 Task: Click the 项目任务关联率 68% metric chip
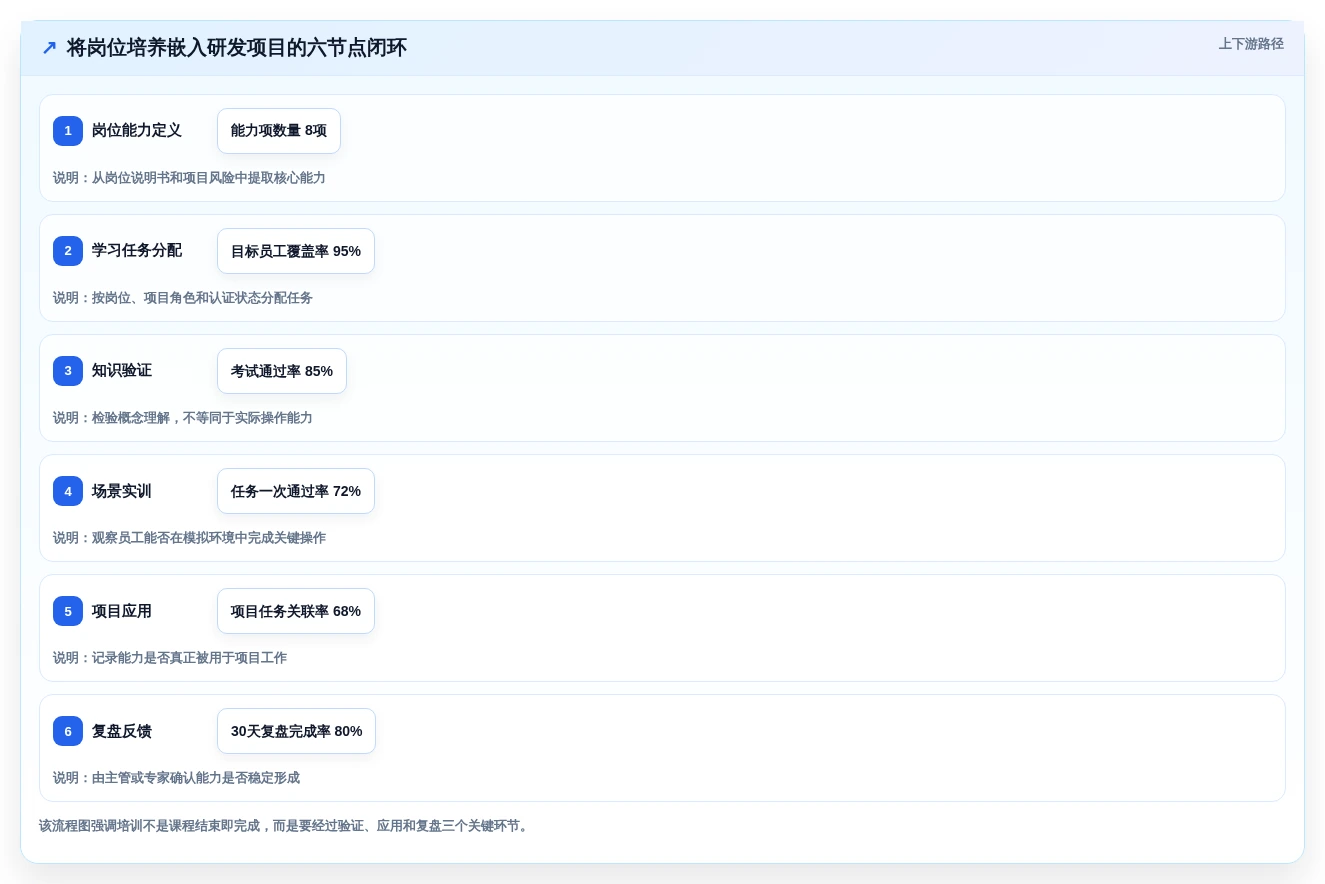296,611
